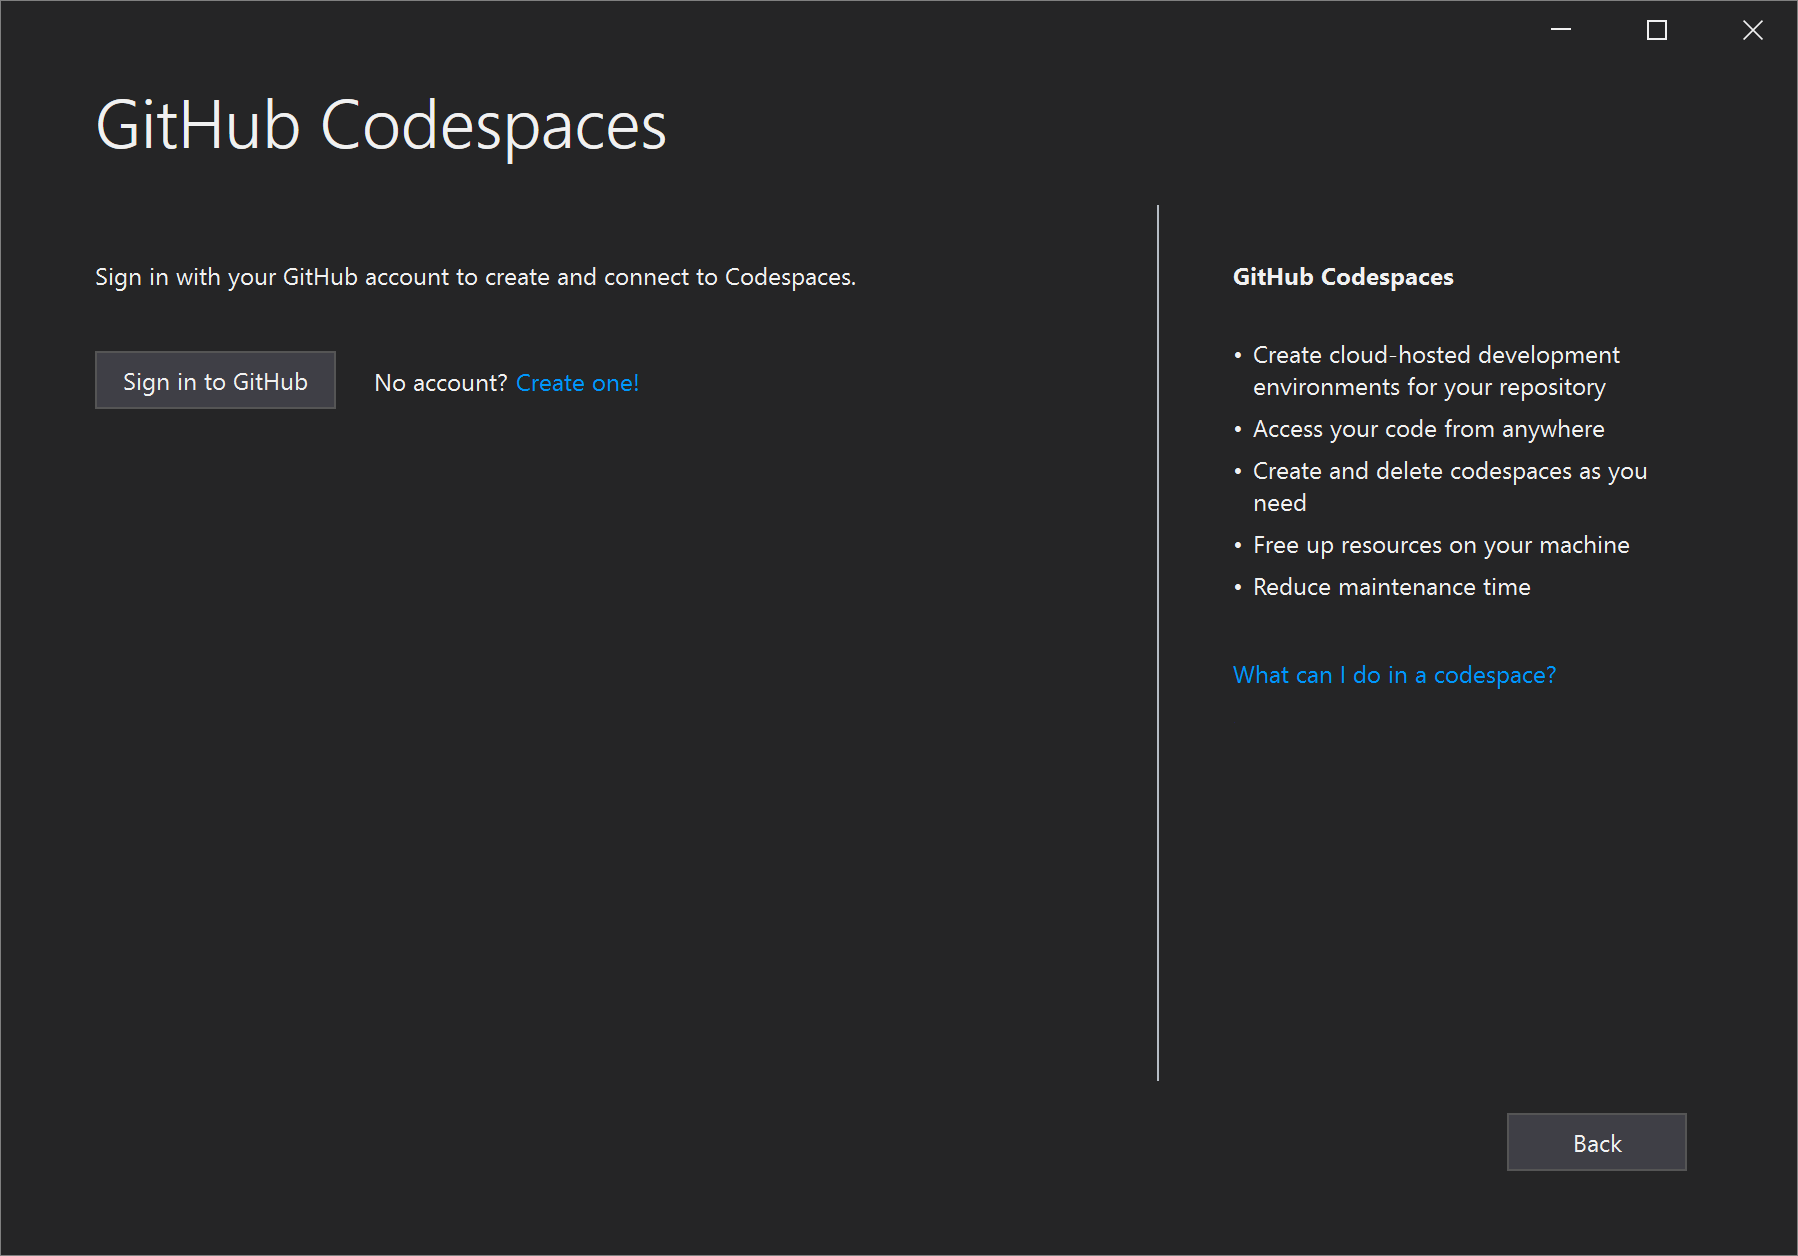Open the Create one! link
Screen dimensions: 1798x1256
[x=576, y=382]
